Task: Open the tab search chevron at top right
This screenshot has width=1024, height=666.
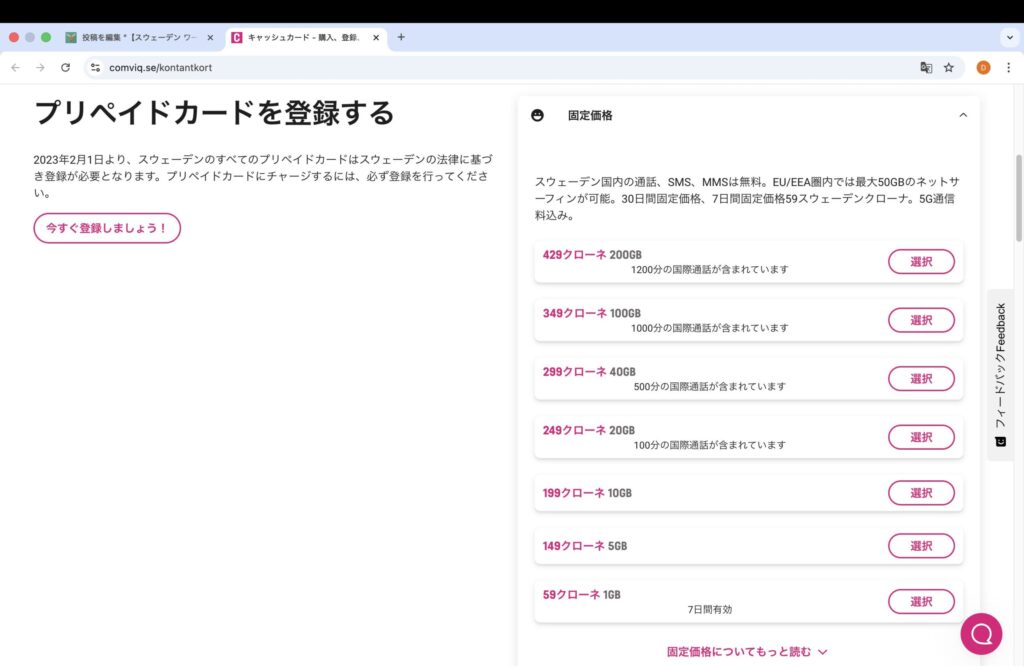Action: click(x=1009, y=37)
